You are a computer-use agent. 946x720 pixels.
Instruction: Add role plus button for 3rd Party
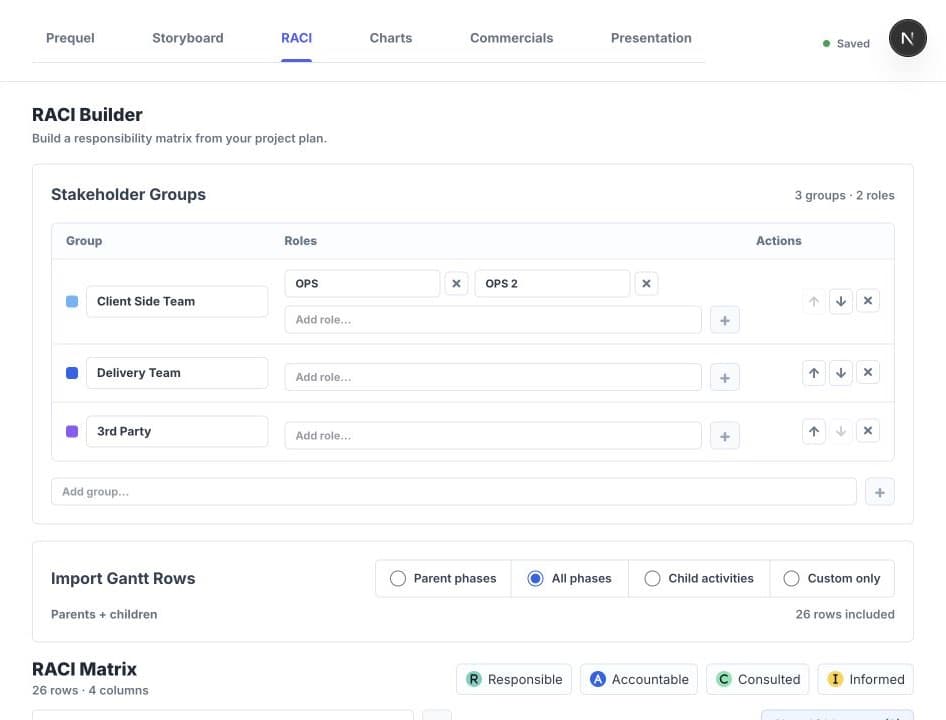click(x=725, y=436)
